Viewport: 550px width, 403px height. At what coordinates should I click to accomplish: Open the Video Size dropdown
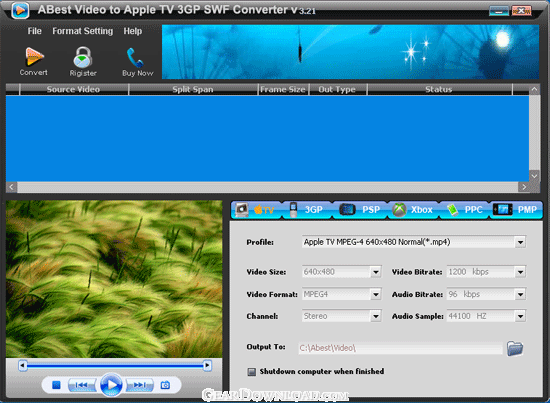376,272
